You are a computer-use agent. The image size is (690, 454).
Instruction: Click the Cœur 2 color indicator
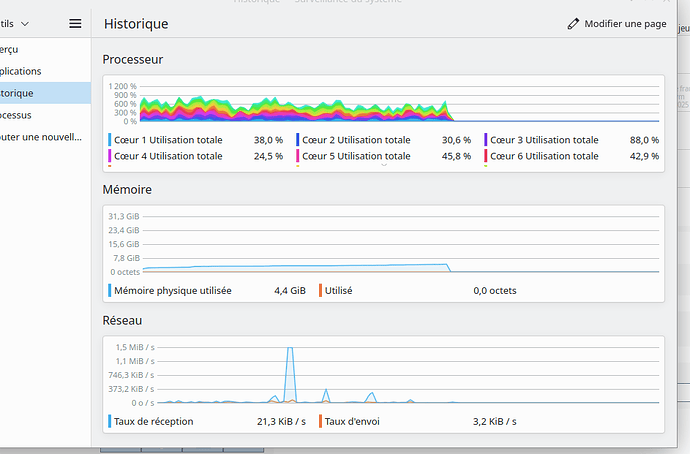point(297,140)
